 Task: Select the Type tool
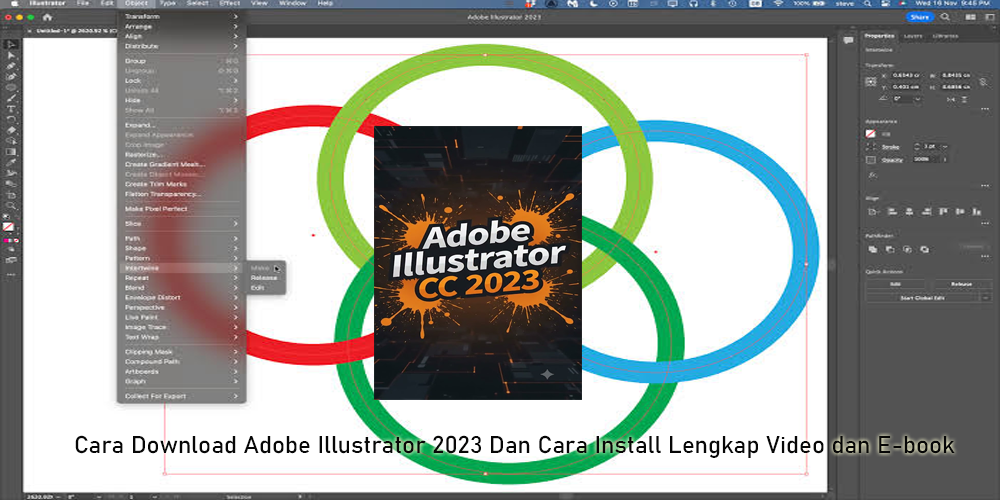click(11, 108)
